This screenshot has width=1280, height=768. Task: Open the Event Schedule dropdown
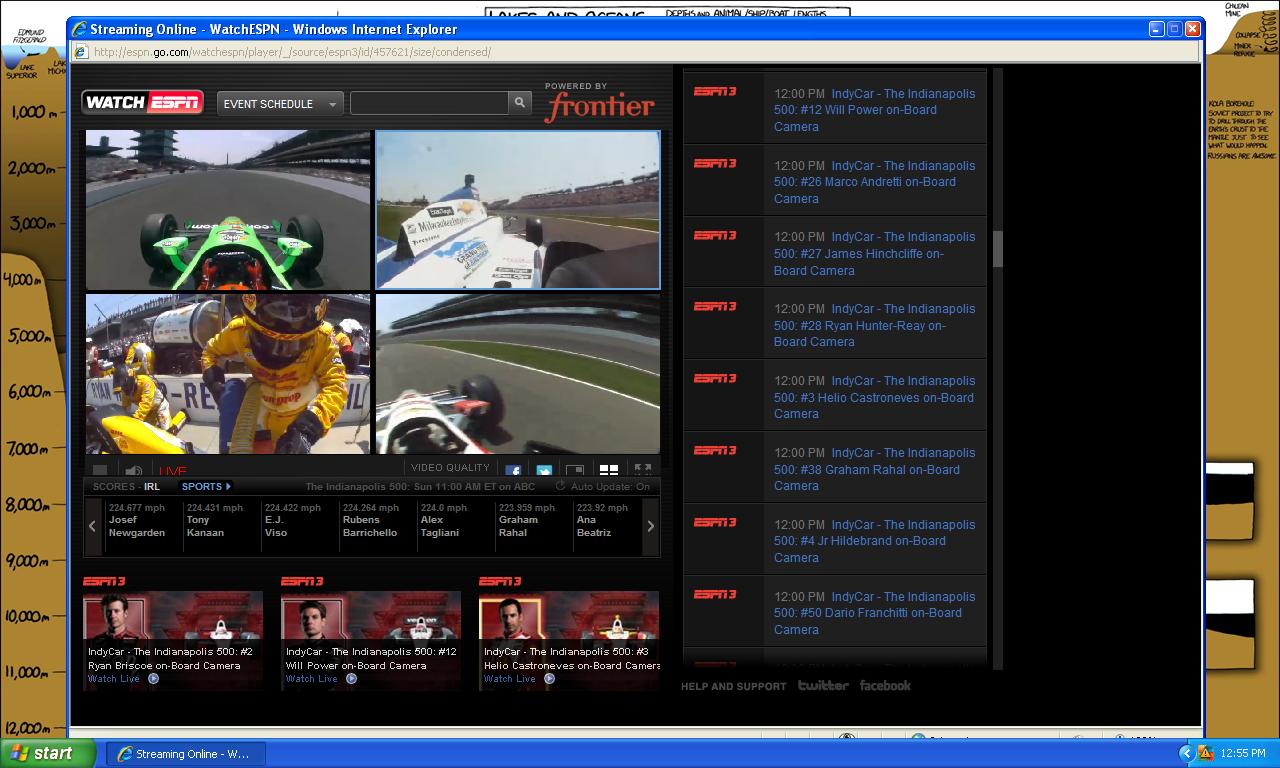point(280,103)
